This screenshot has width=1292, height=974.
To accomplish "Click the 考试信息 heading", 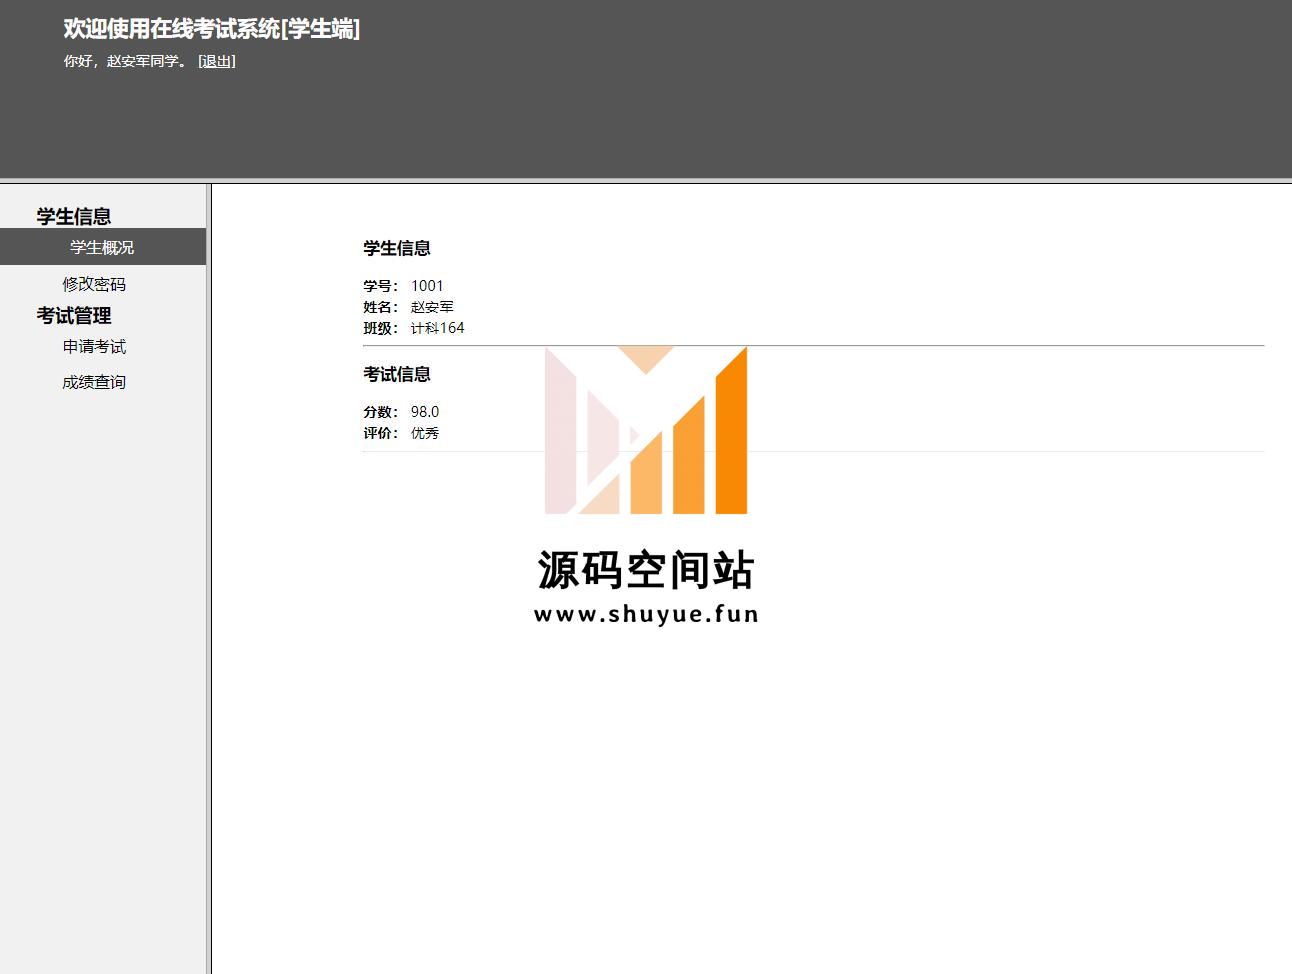I will pos(397,374).
